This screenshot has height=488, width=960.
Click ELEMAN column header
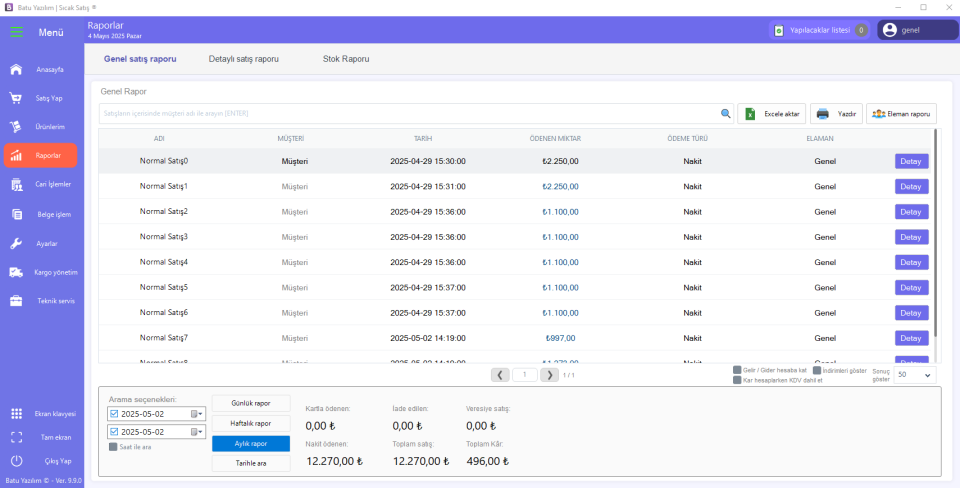pos(820,138)
